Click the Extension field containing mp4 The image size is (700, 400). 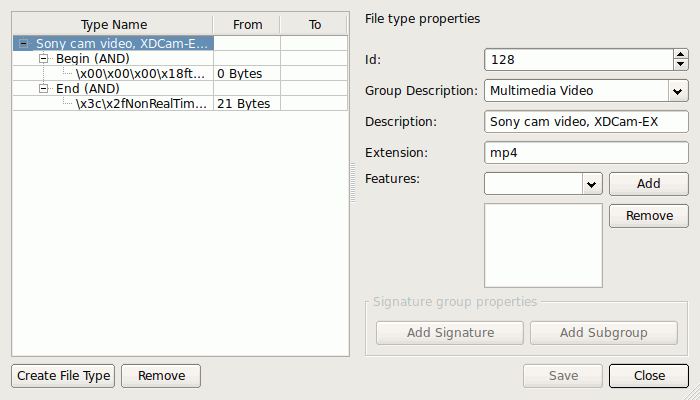[586, 153]
